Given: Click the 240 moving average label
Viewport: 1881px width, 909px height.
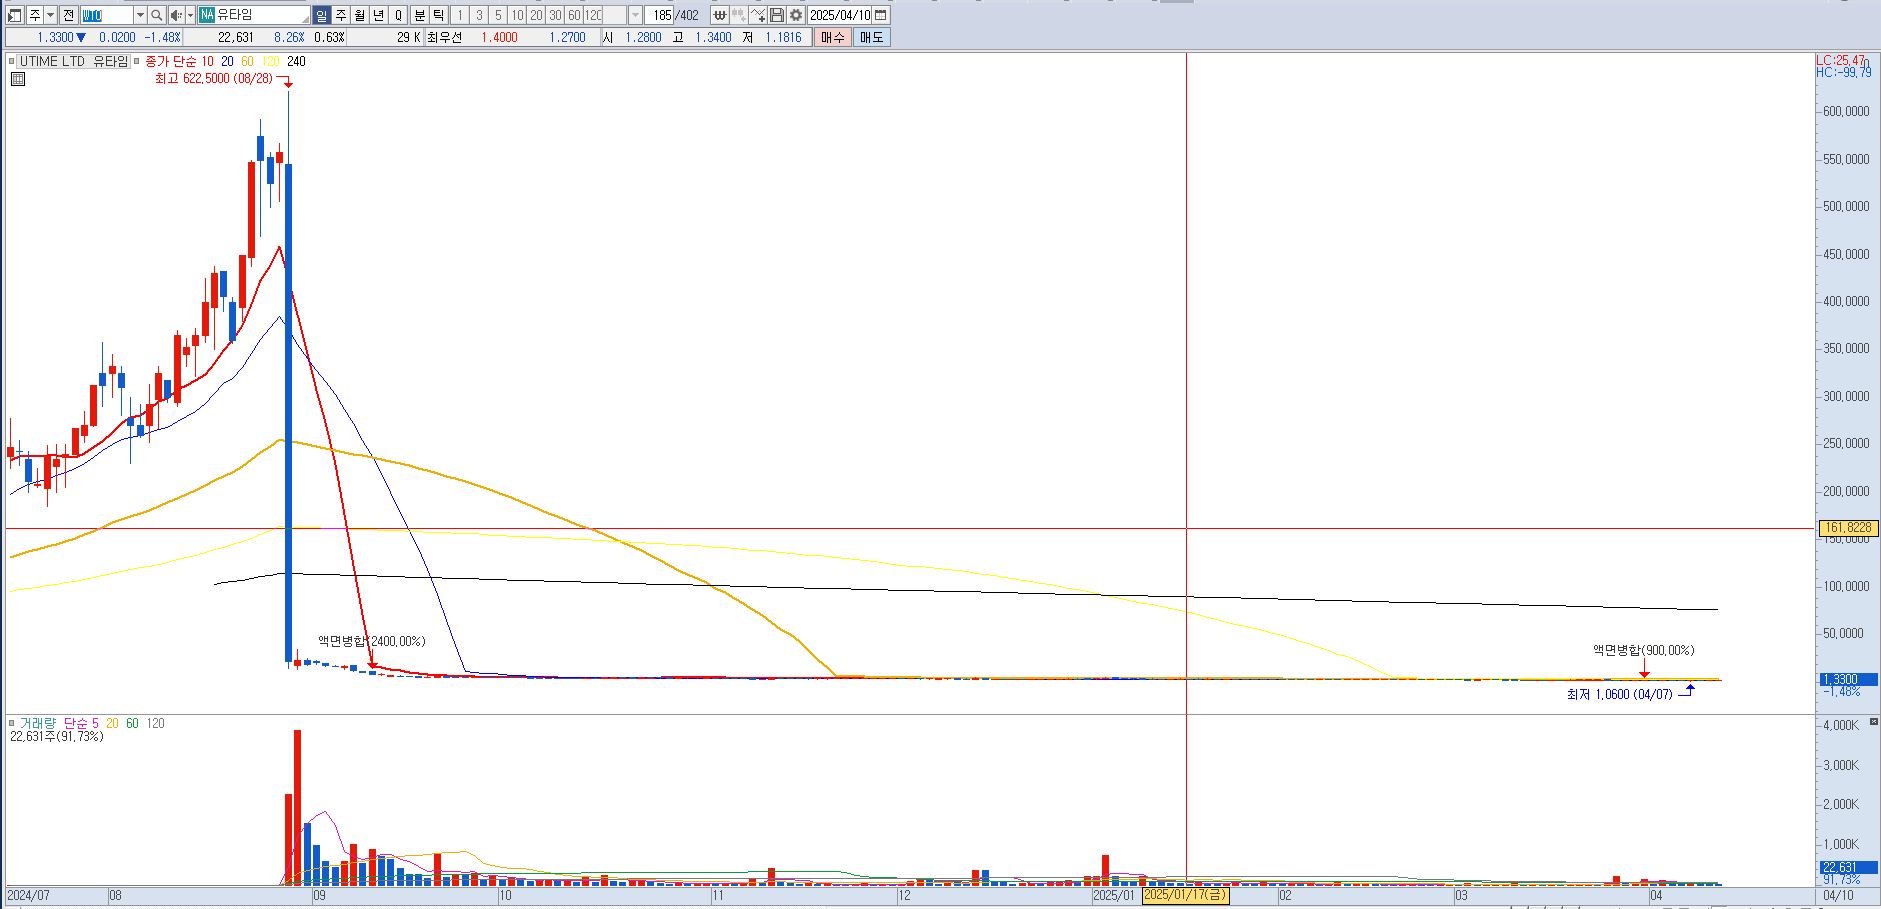Looking at the screenshot, I should tap(296, 61).
